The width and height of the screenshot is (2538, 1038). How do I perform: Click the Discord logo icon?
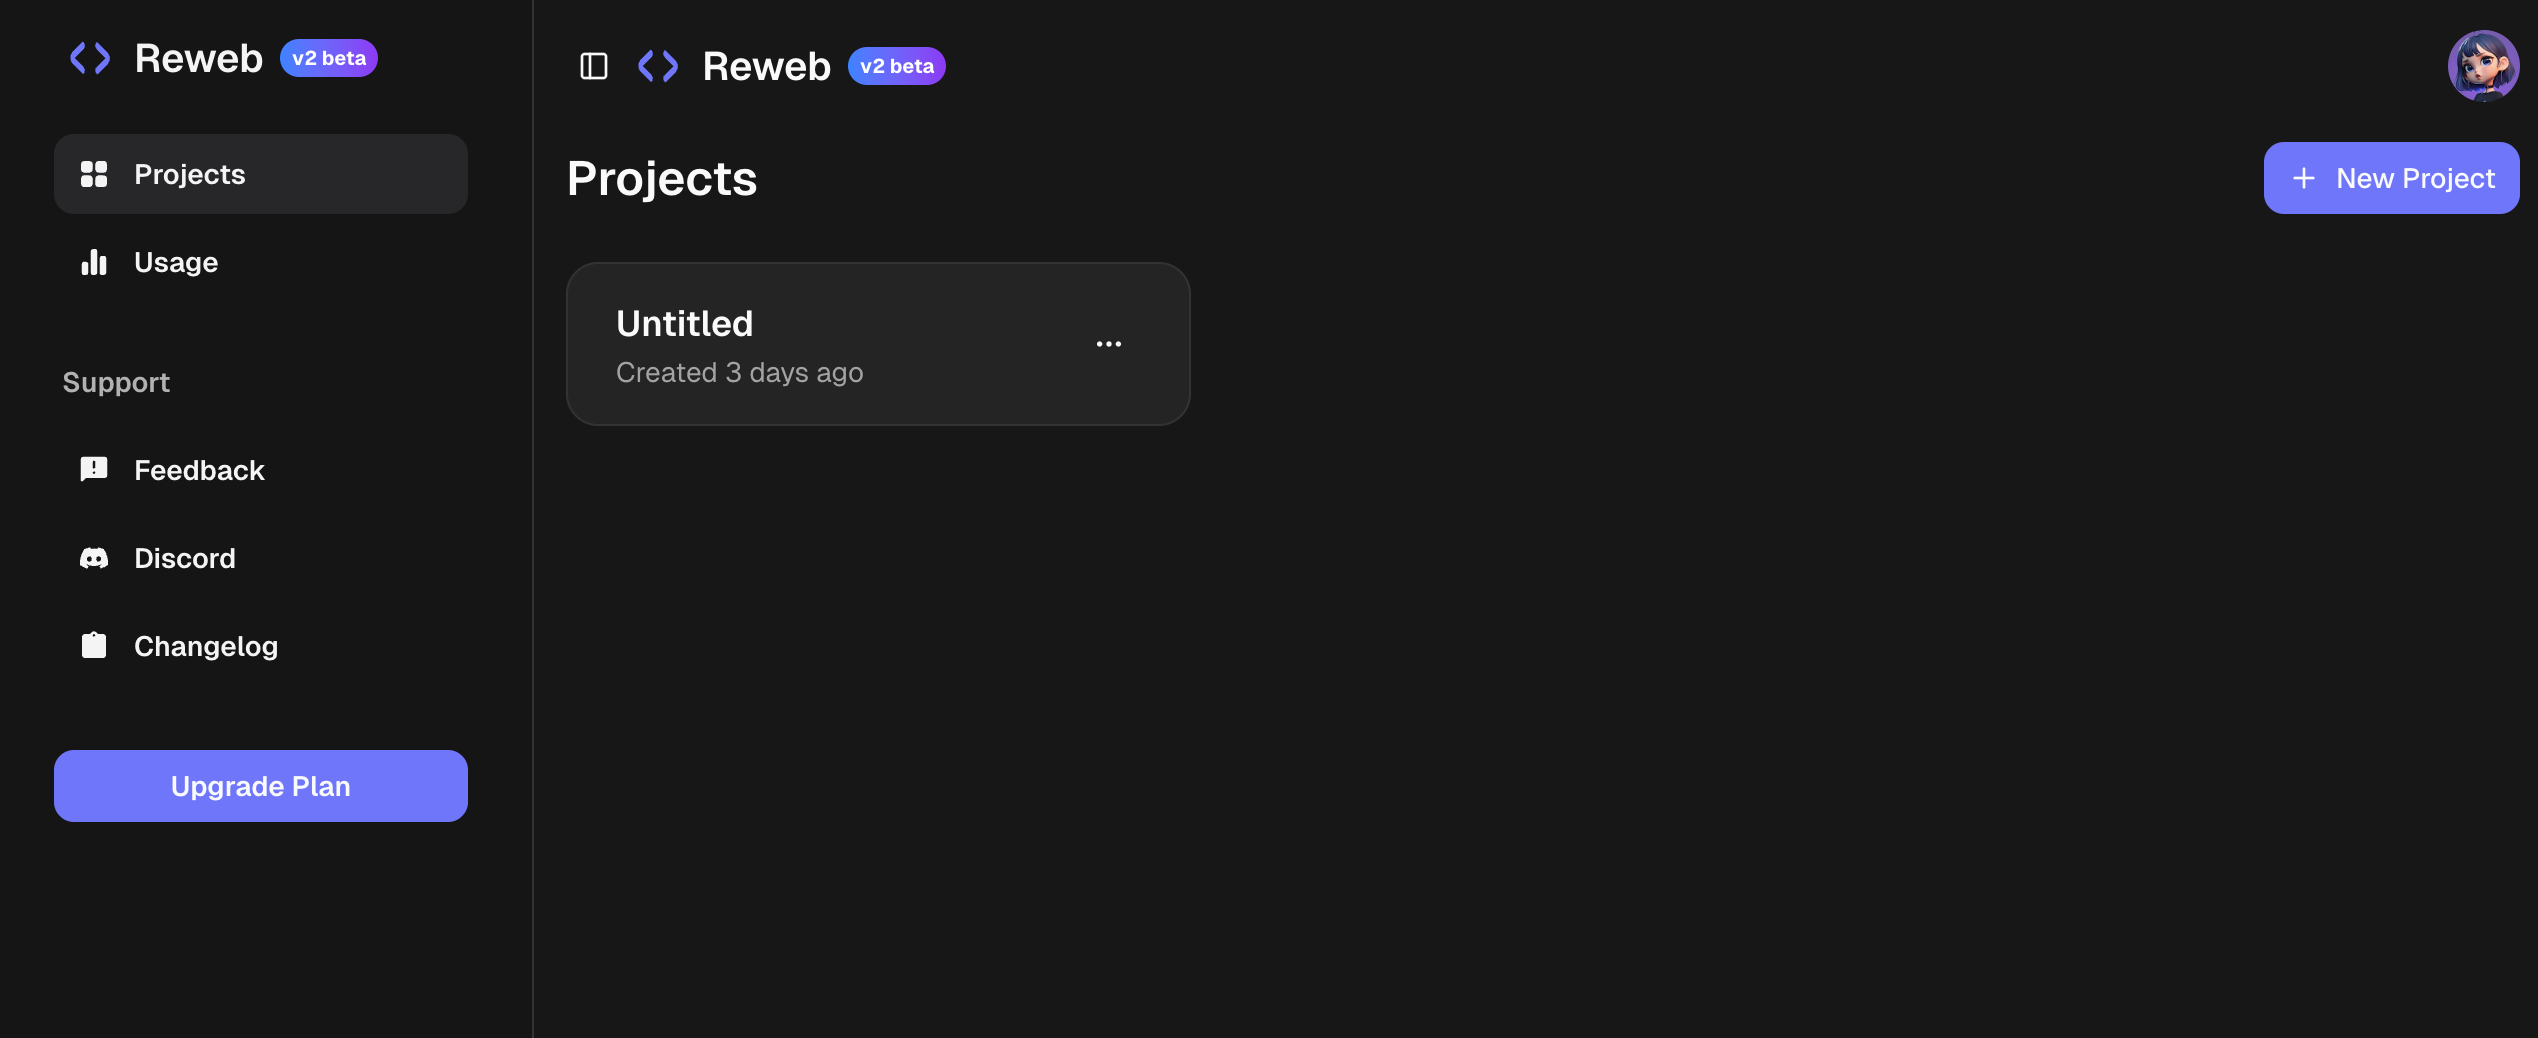[x=94, y=558]
